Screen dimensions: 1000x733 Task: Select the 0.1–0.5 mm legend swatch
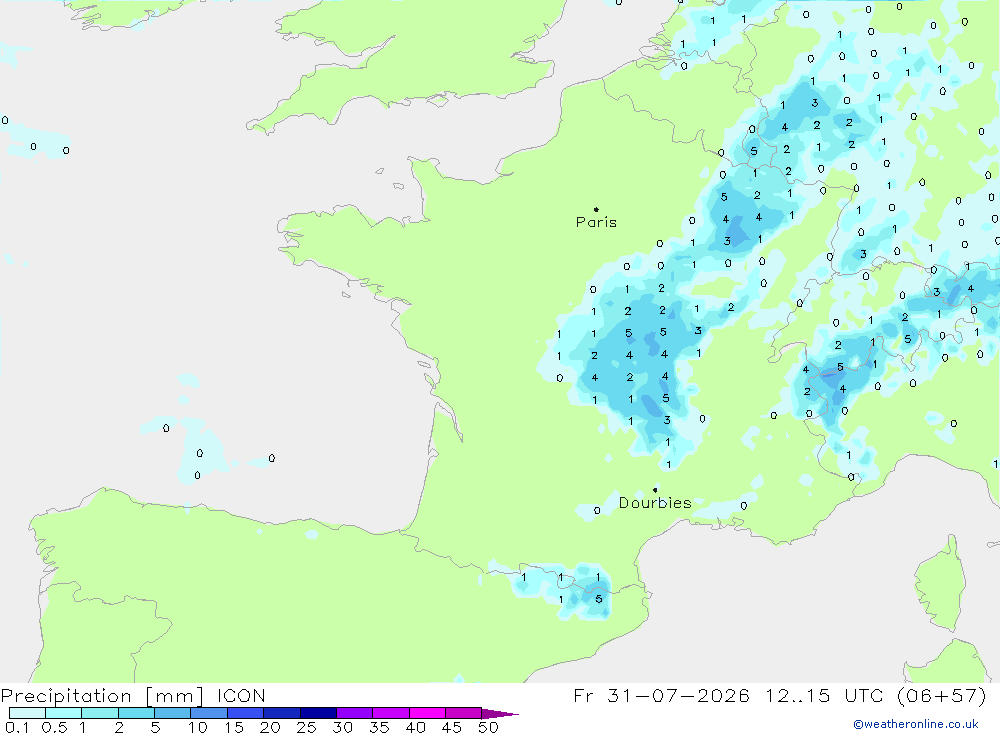pos(27,713)
